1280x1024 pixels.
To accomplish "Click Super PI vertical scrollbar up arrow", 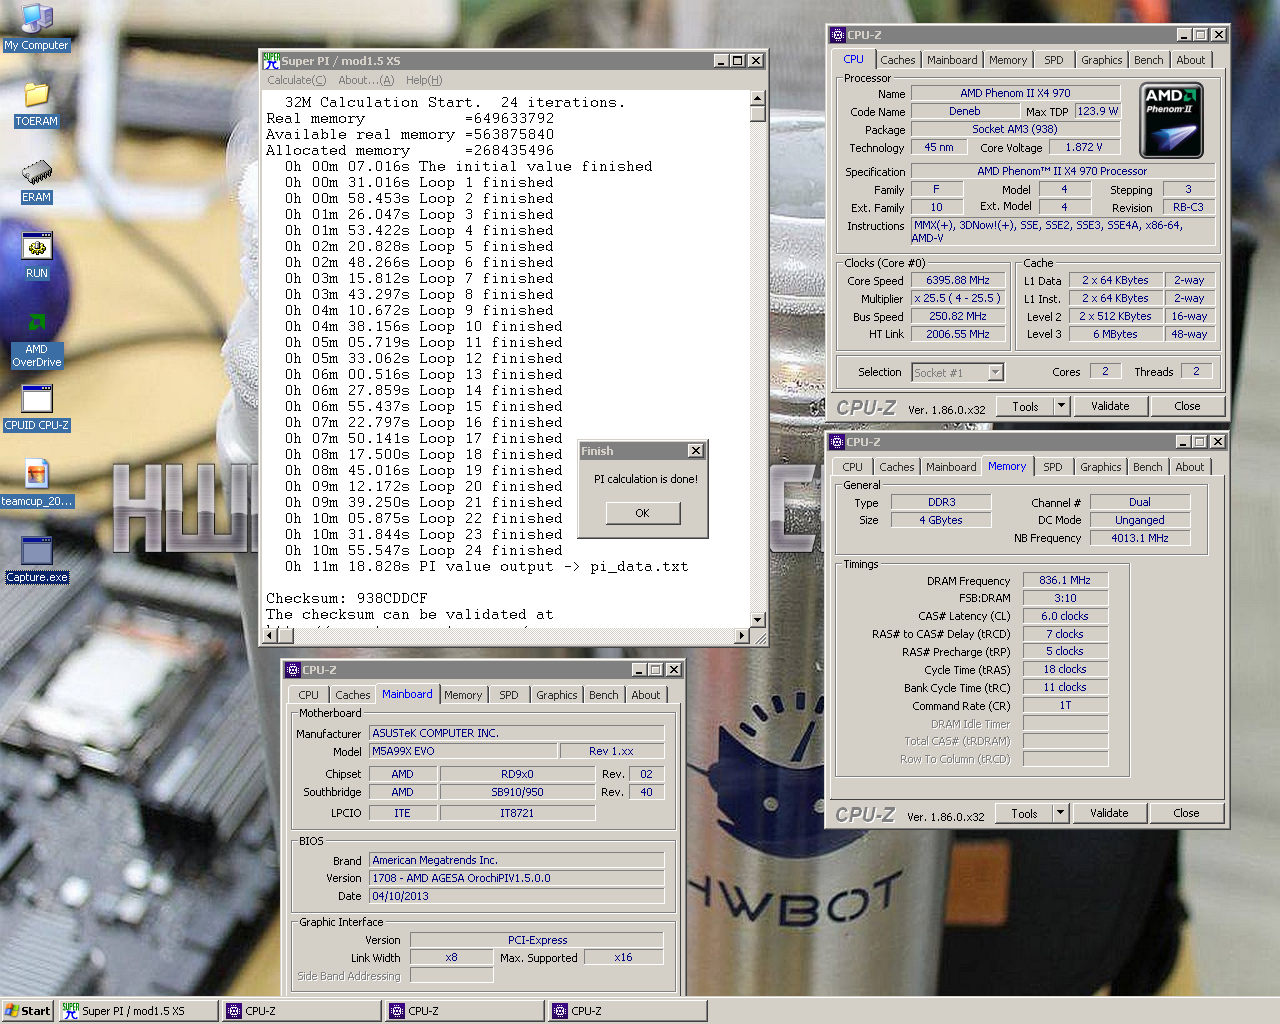I will [x=757, y=98].
